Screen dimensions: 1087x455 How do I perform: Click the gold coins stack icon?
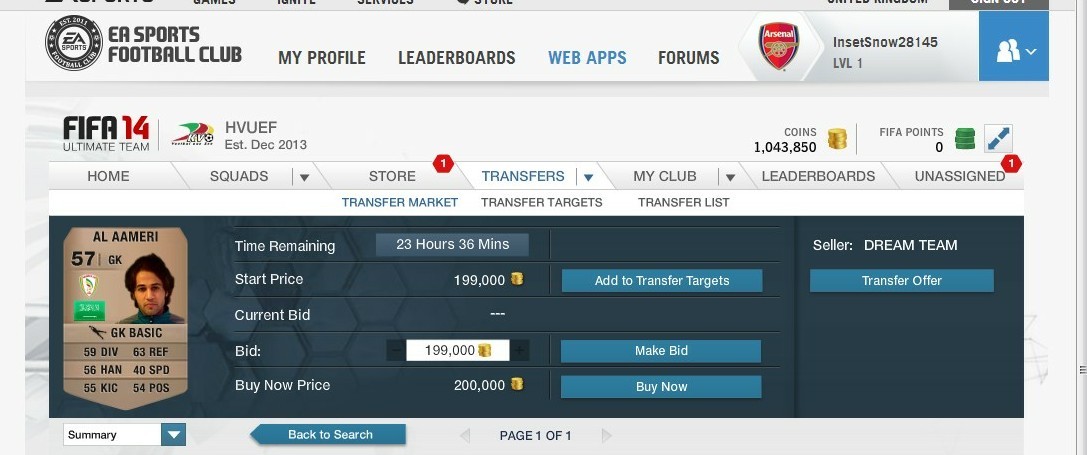click(837, 139)
